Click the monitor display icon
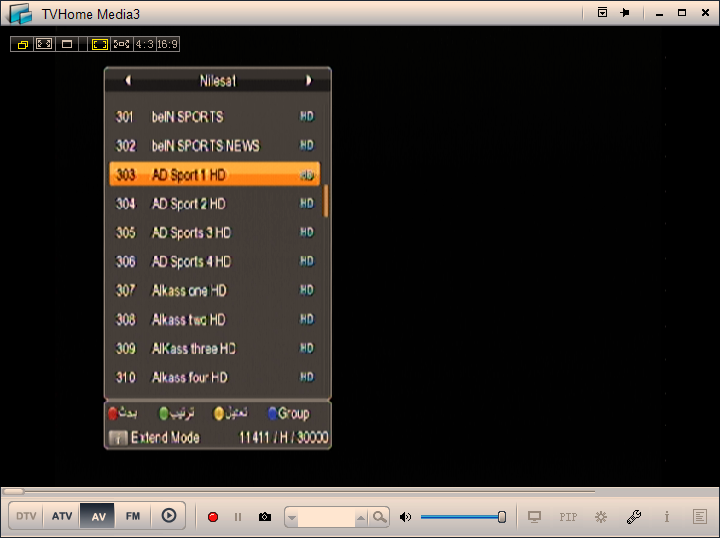 [x=534, y=517]
